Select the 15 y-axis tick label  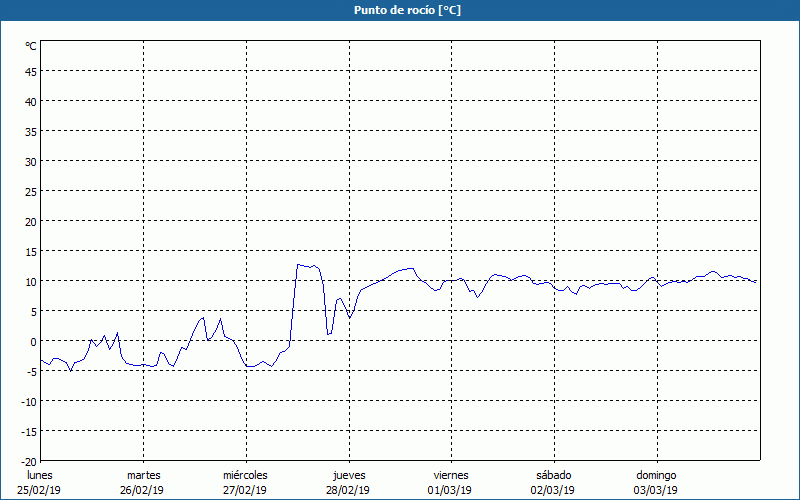pyautogui.click(x=31, y=251)
